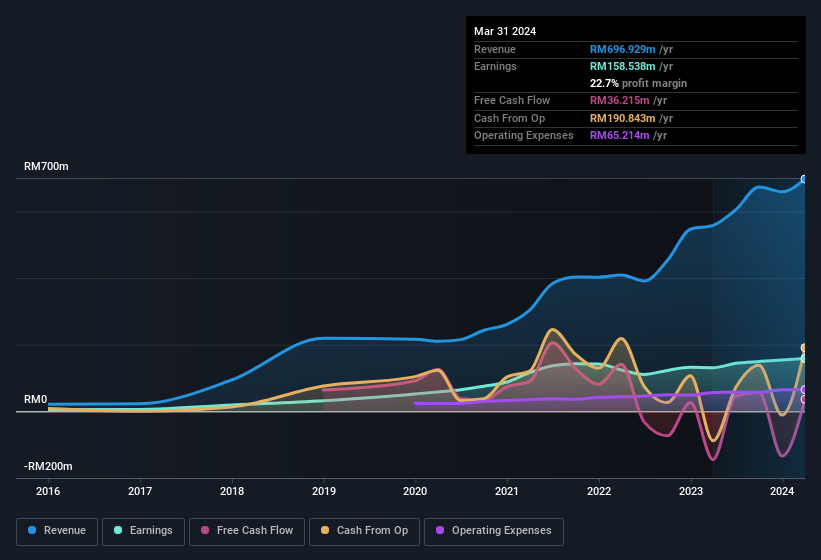Click the Earnings teal endpoint marker
Screen dimensions: 821x560
(x=804, y=359)
